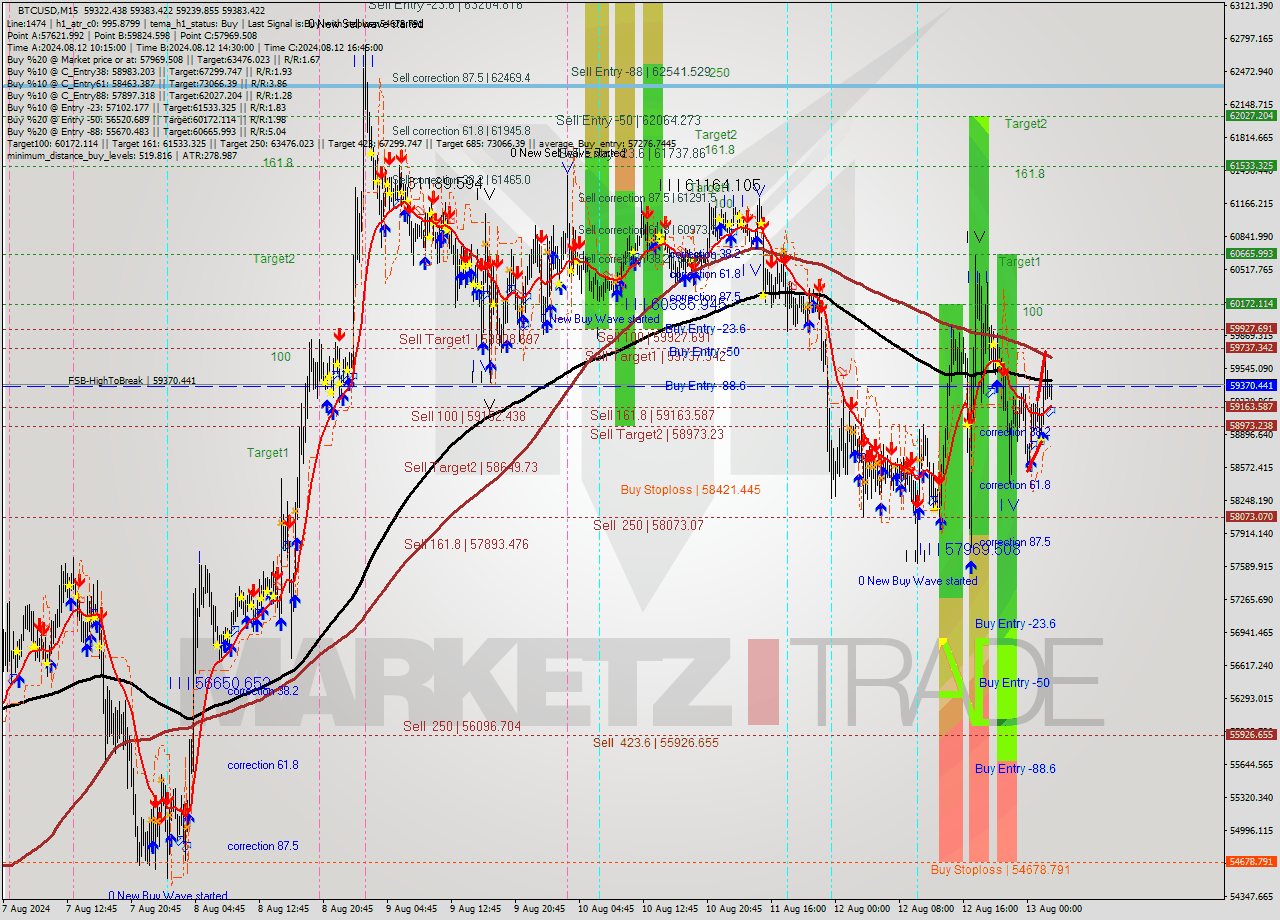Click the '11 Aug 16:00' time axis label
The height and width of the screenshot is (920, 1280).
(798, 909)
